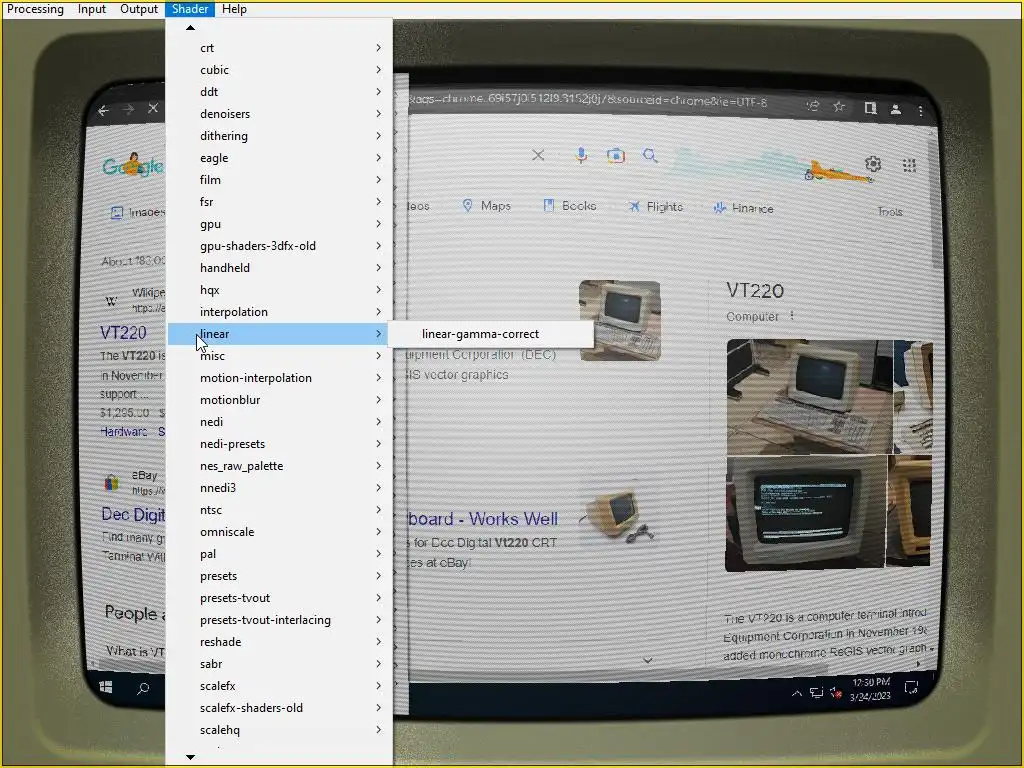
Task: Expand the gpu submenu
Action: point(280,224)
